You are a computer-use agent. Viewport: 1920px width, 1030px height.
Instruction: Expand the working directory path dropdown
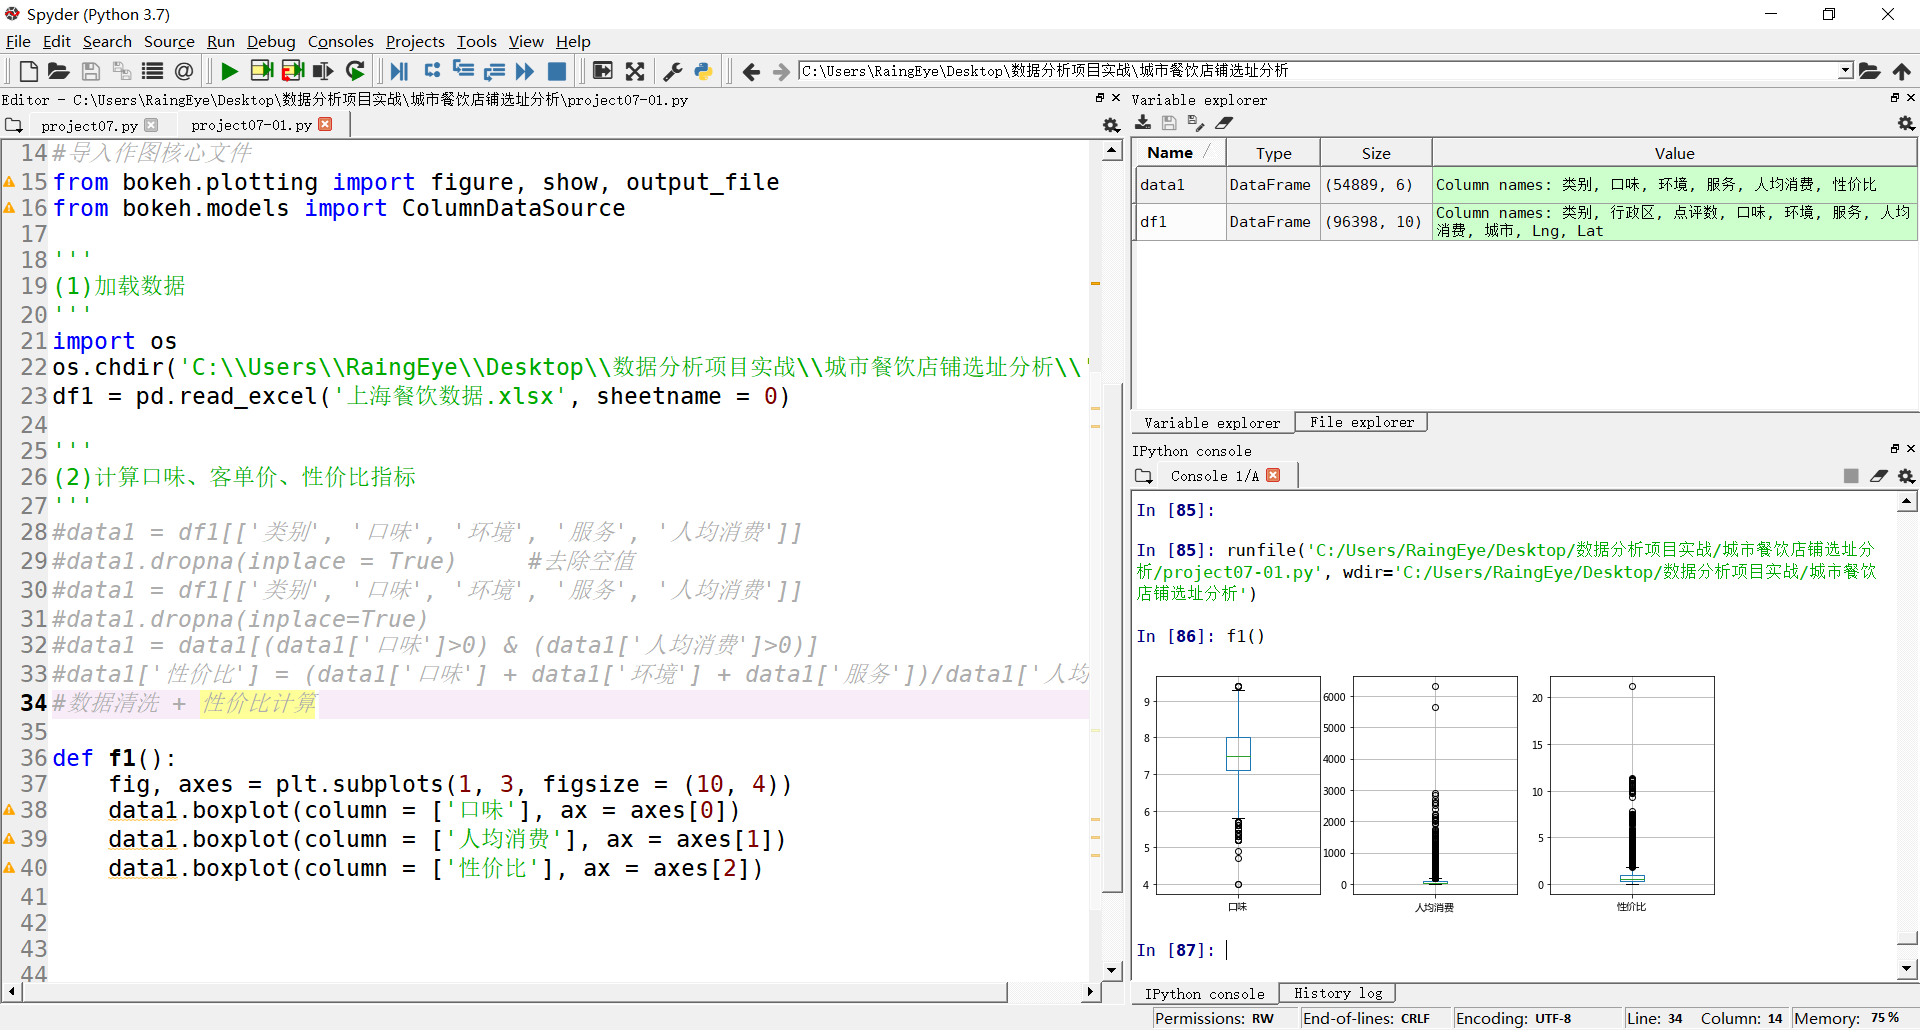(1845, 71)
